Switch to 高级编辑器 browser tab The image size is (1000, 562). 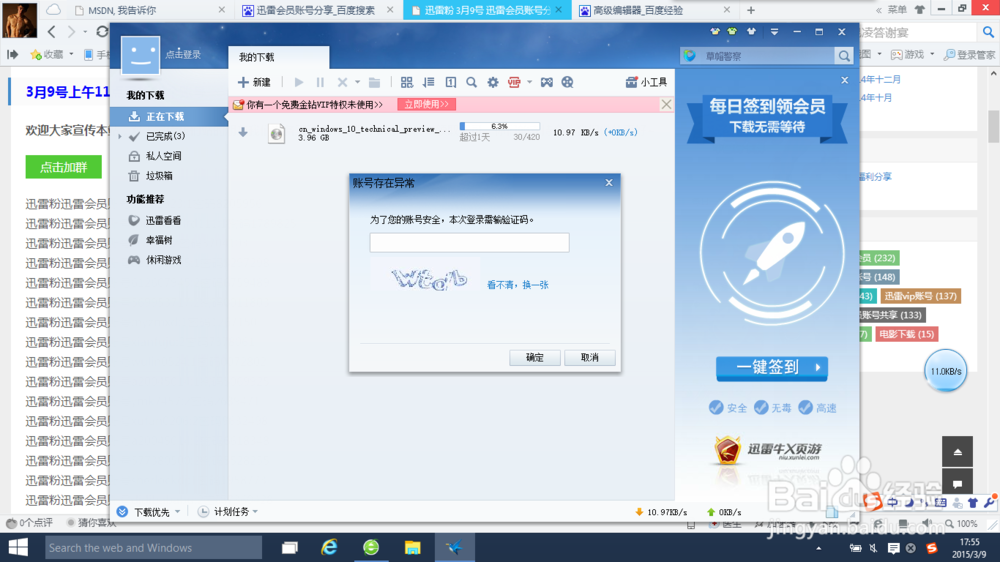(653, 10)
